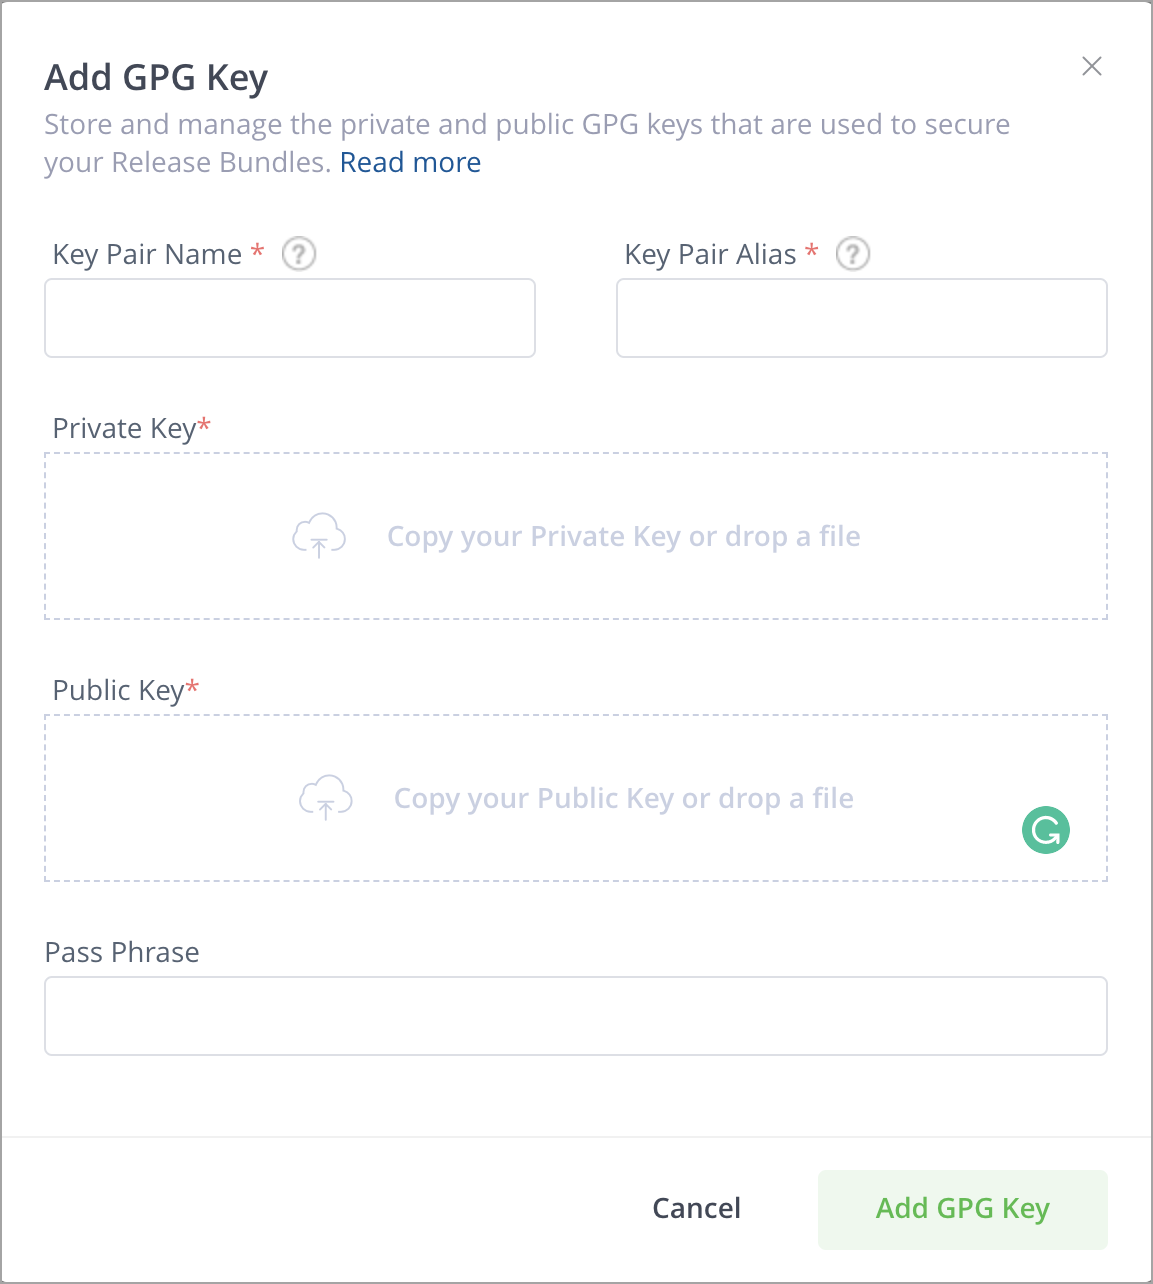Click the Add GPG Key dialog heading
The image size is (1153, 1284).
(x=156, y=77)
